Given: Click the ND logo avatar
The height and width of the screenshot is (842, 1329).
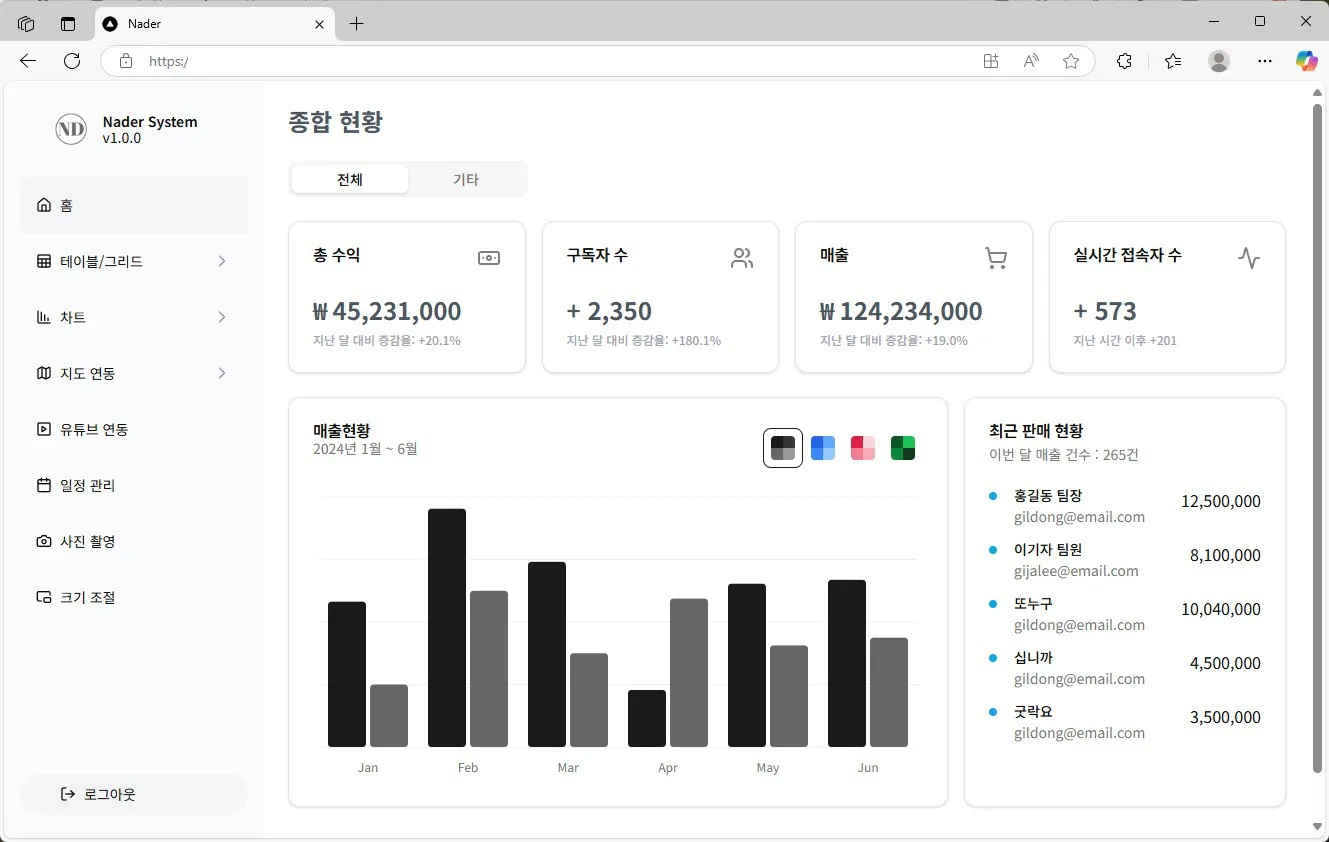Looking at the screenshot, I should (71, 129).
